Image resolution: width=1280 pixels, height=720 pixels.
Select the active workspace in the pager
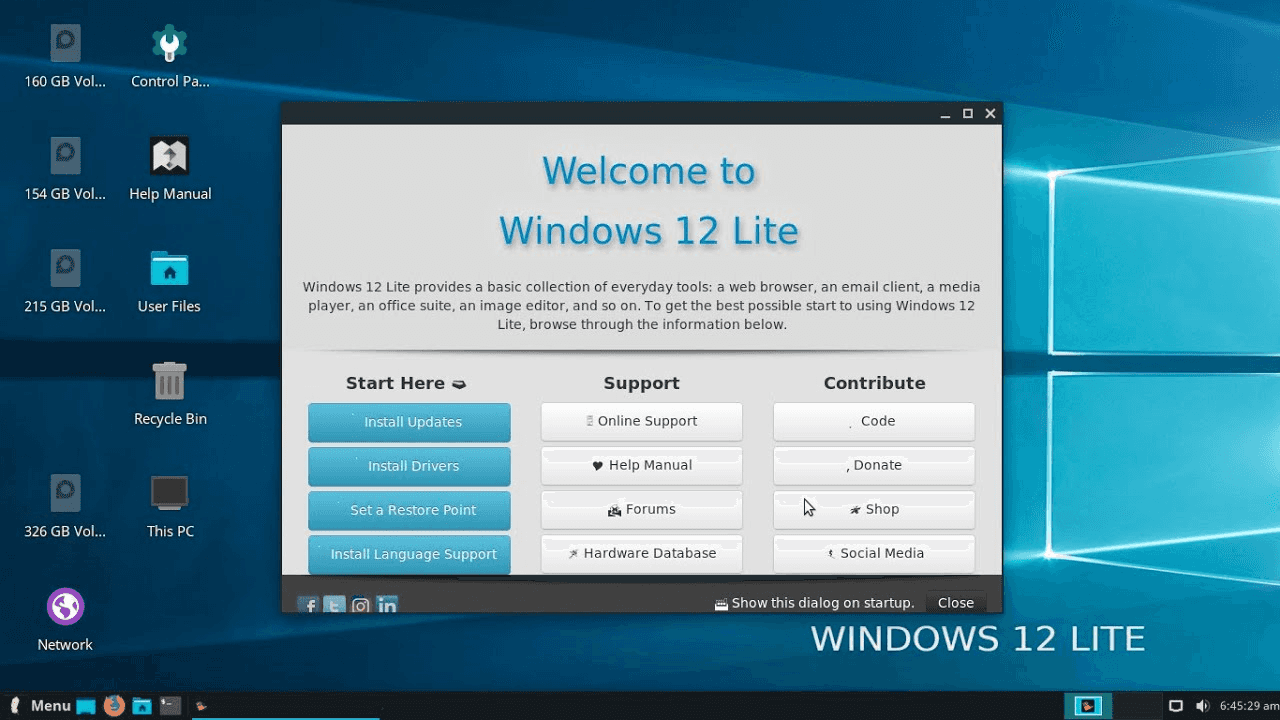(x=1088, y=706)
